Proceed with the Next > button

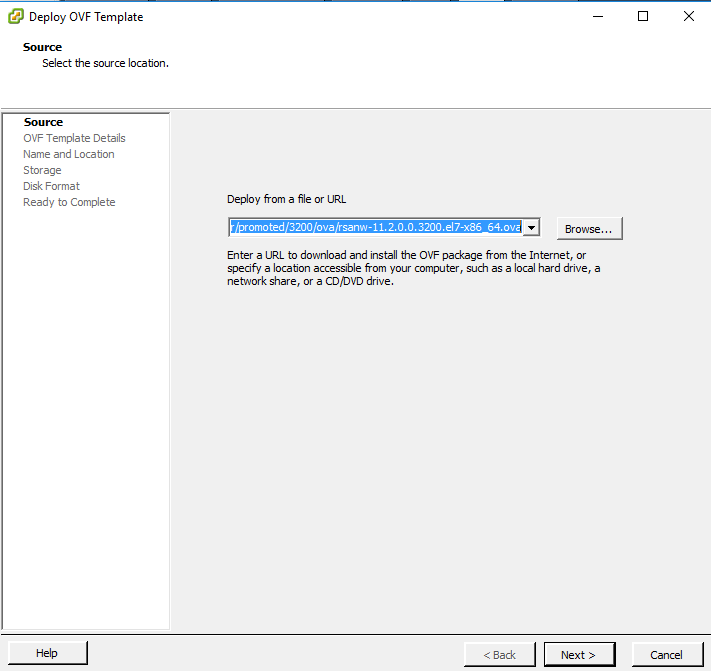click(579, 654)
